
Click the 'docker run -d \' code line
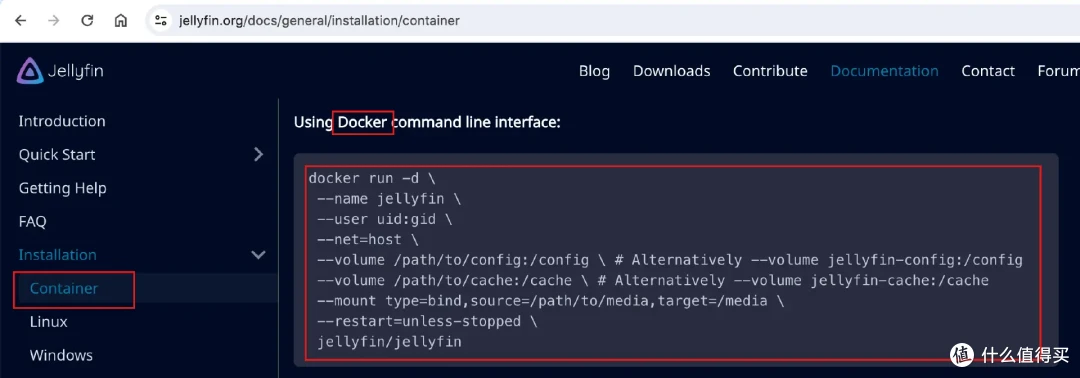[x=372, y=178]
